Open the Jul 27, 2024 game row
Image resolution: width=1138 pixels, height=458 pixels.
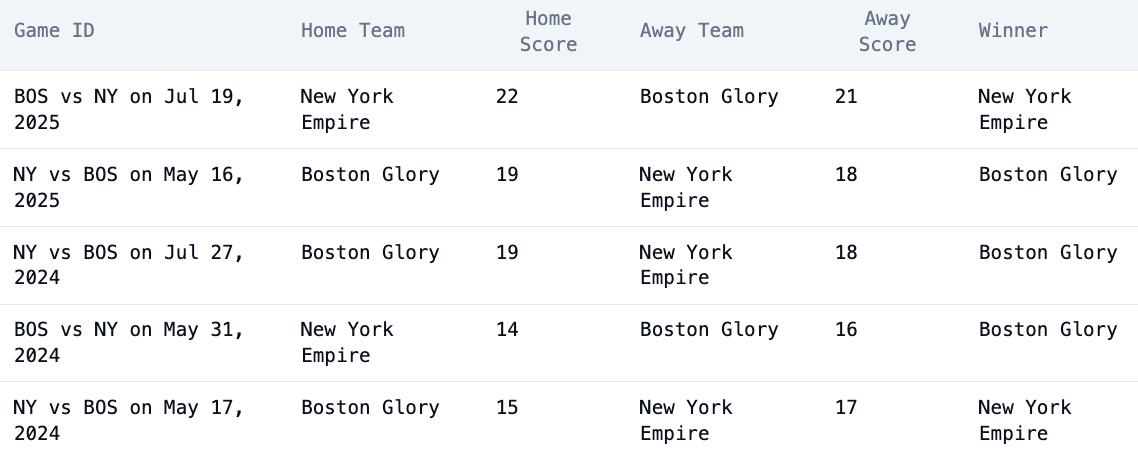pos(129,265)
